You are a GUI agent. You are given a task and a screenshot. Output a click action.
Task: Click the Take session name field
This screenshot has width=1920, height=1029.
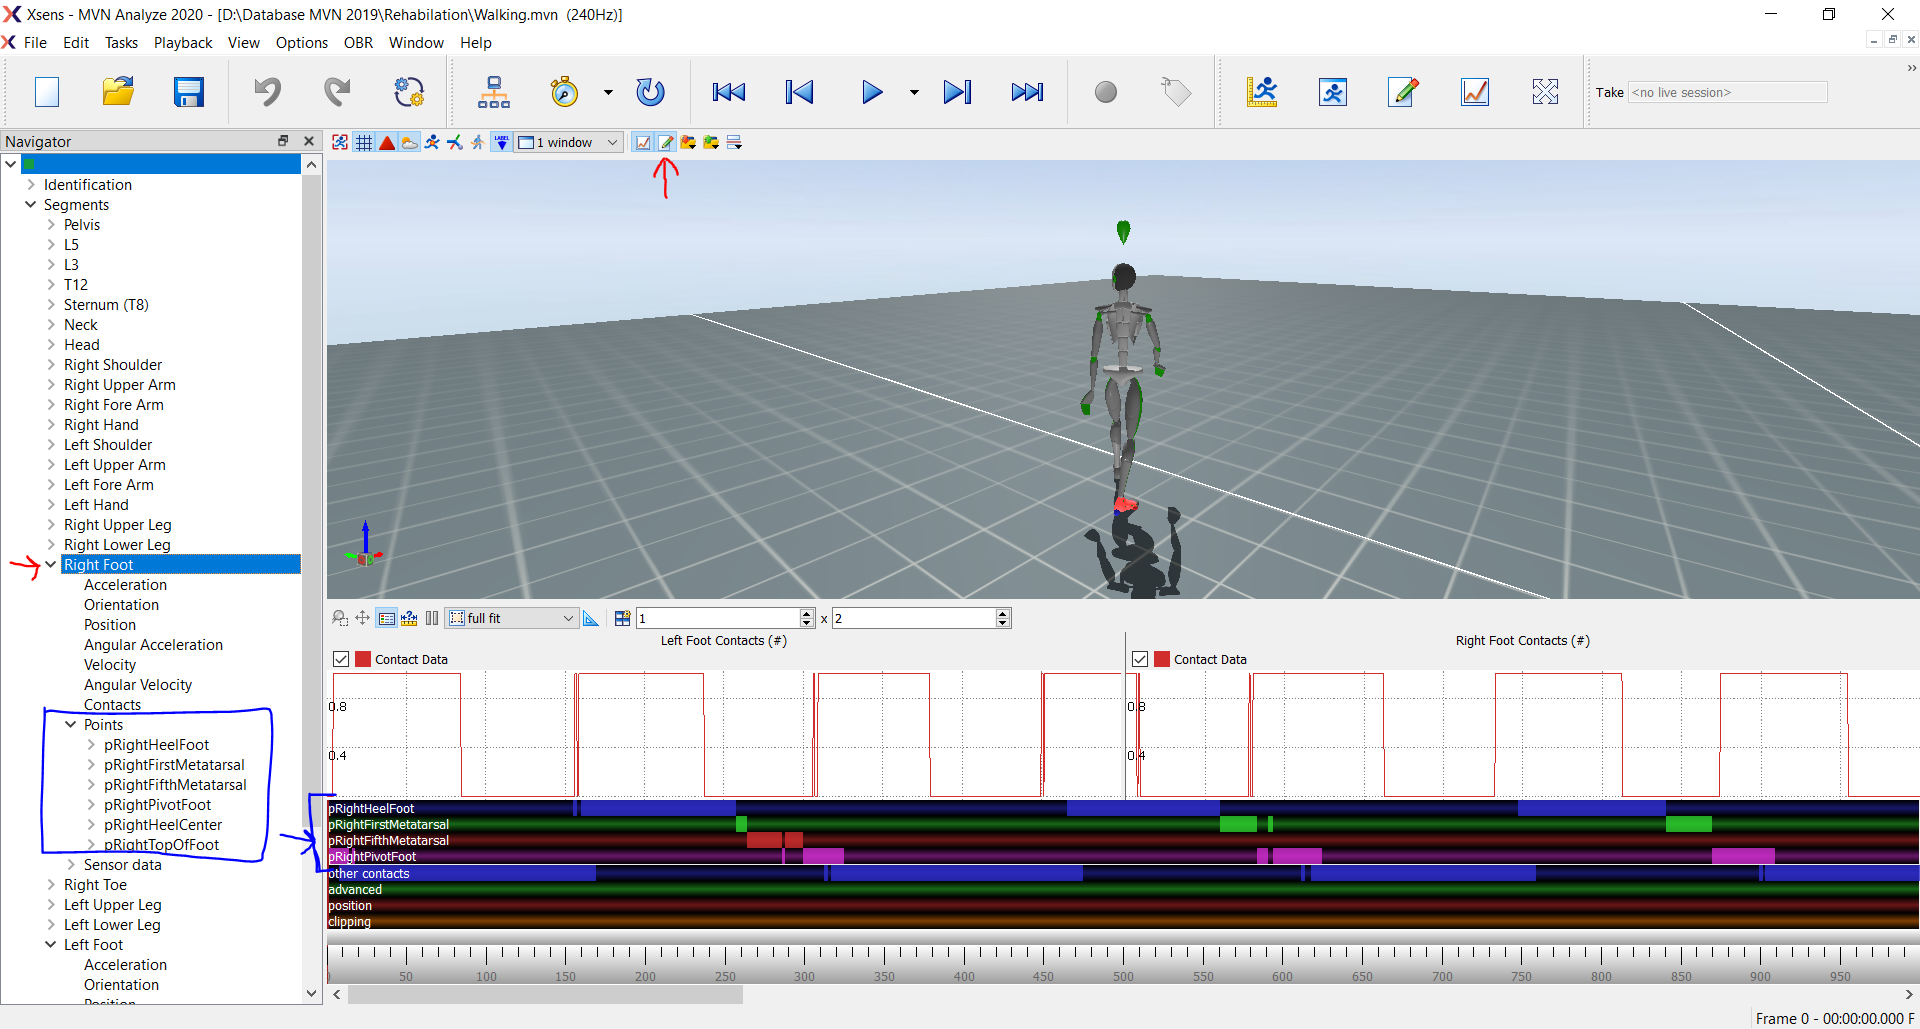point(1727,92)
